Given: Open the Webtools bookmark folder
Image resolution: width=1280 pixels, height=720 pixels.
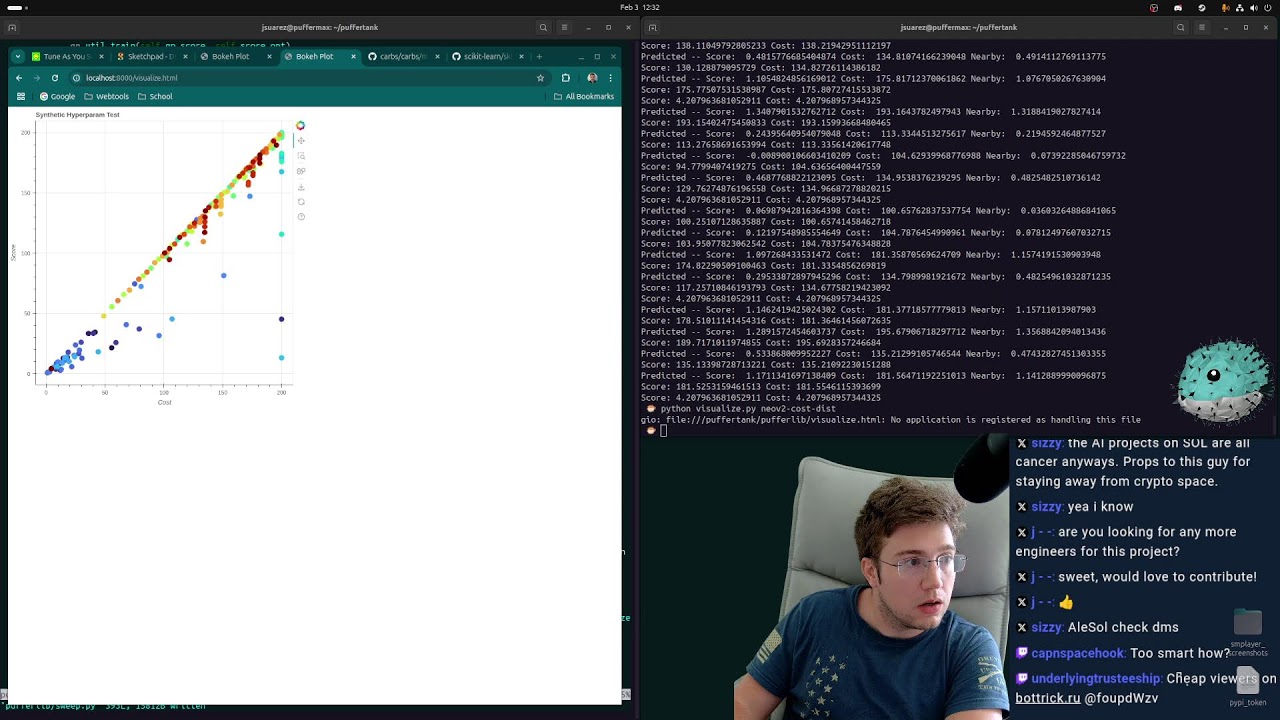Looking at the screenshot, I should pyautogui.click(x=106, y=97).
